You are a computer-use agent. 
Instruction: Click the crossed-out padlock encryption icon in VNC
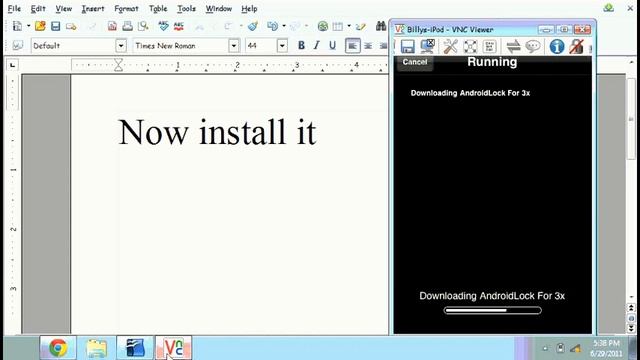coord(576,46)
